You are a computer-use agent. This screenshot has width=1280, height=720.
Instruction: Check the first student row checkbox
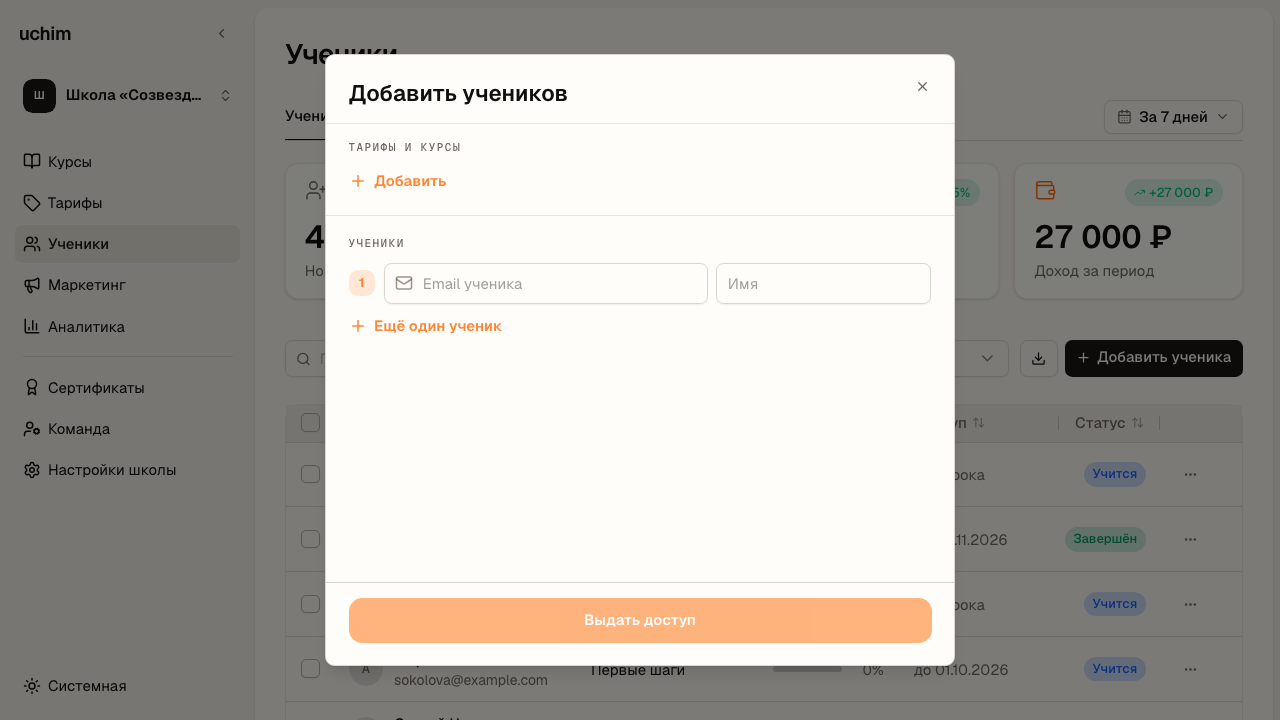(x=310, y=474)
